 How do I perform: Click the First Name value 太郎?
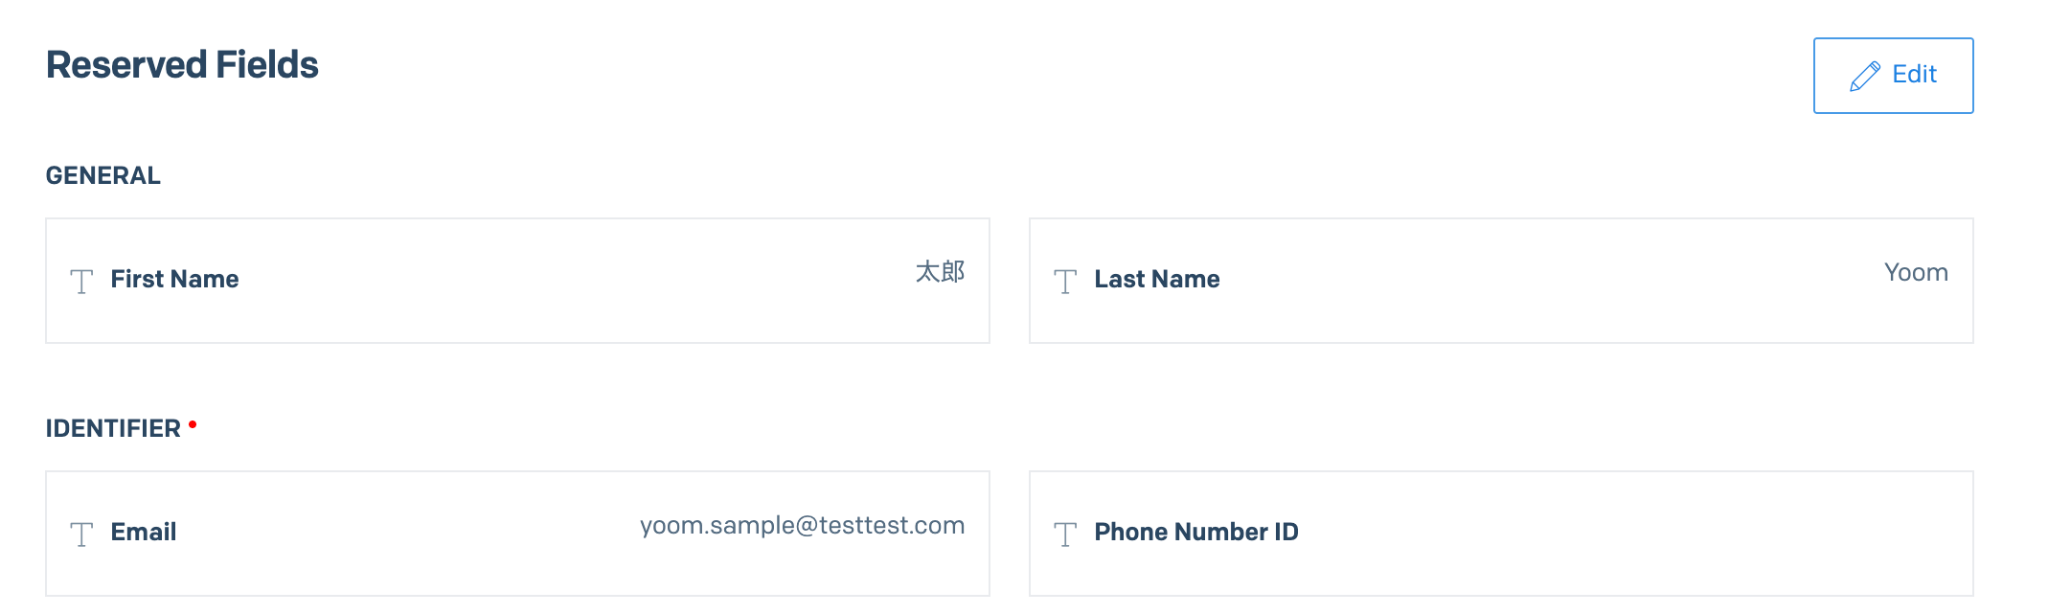(940, 272)
